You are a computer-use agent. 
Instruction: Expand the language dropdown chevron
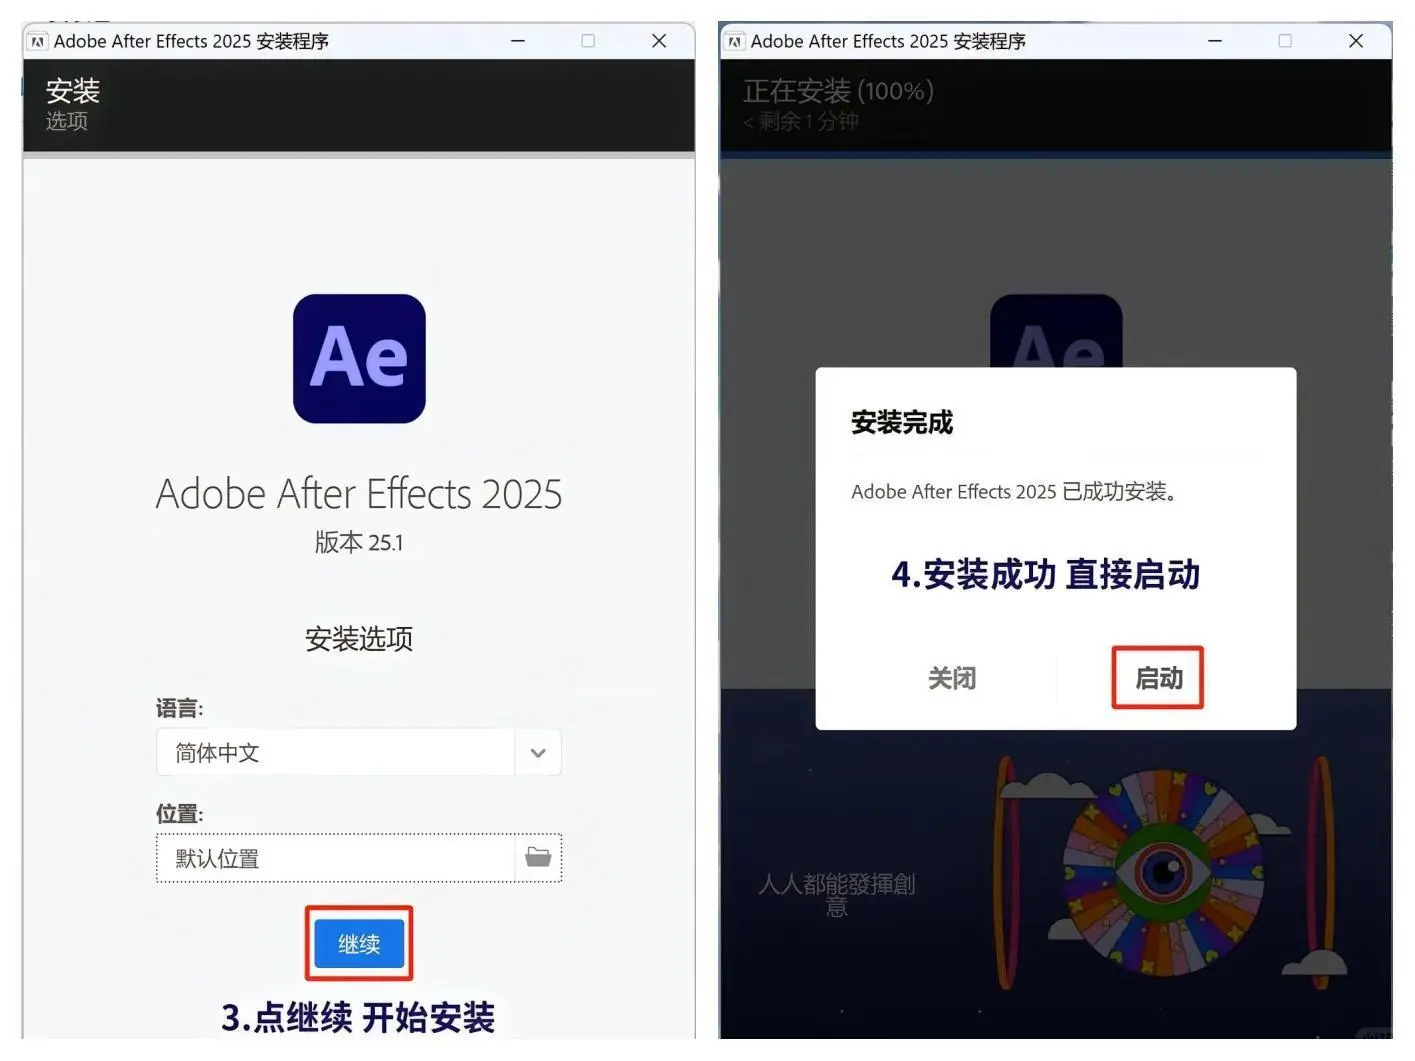tap(538, 752)
